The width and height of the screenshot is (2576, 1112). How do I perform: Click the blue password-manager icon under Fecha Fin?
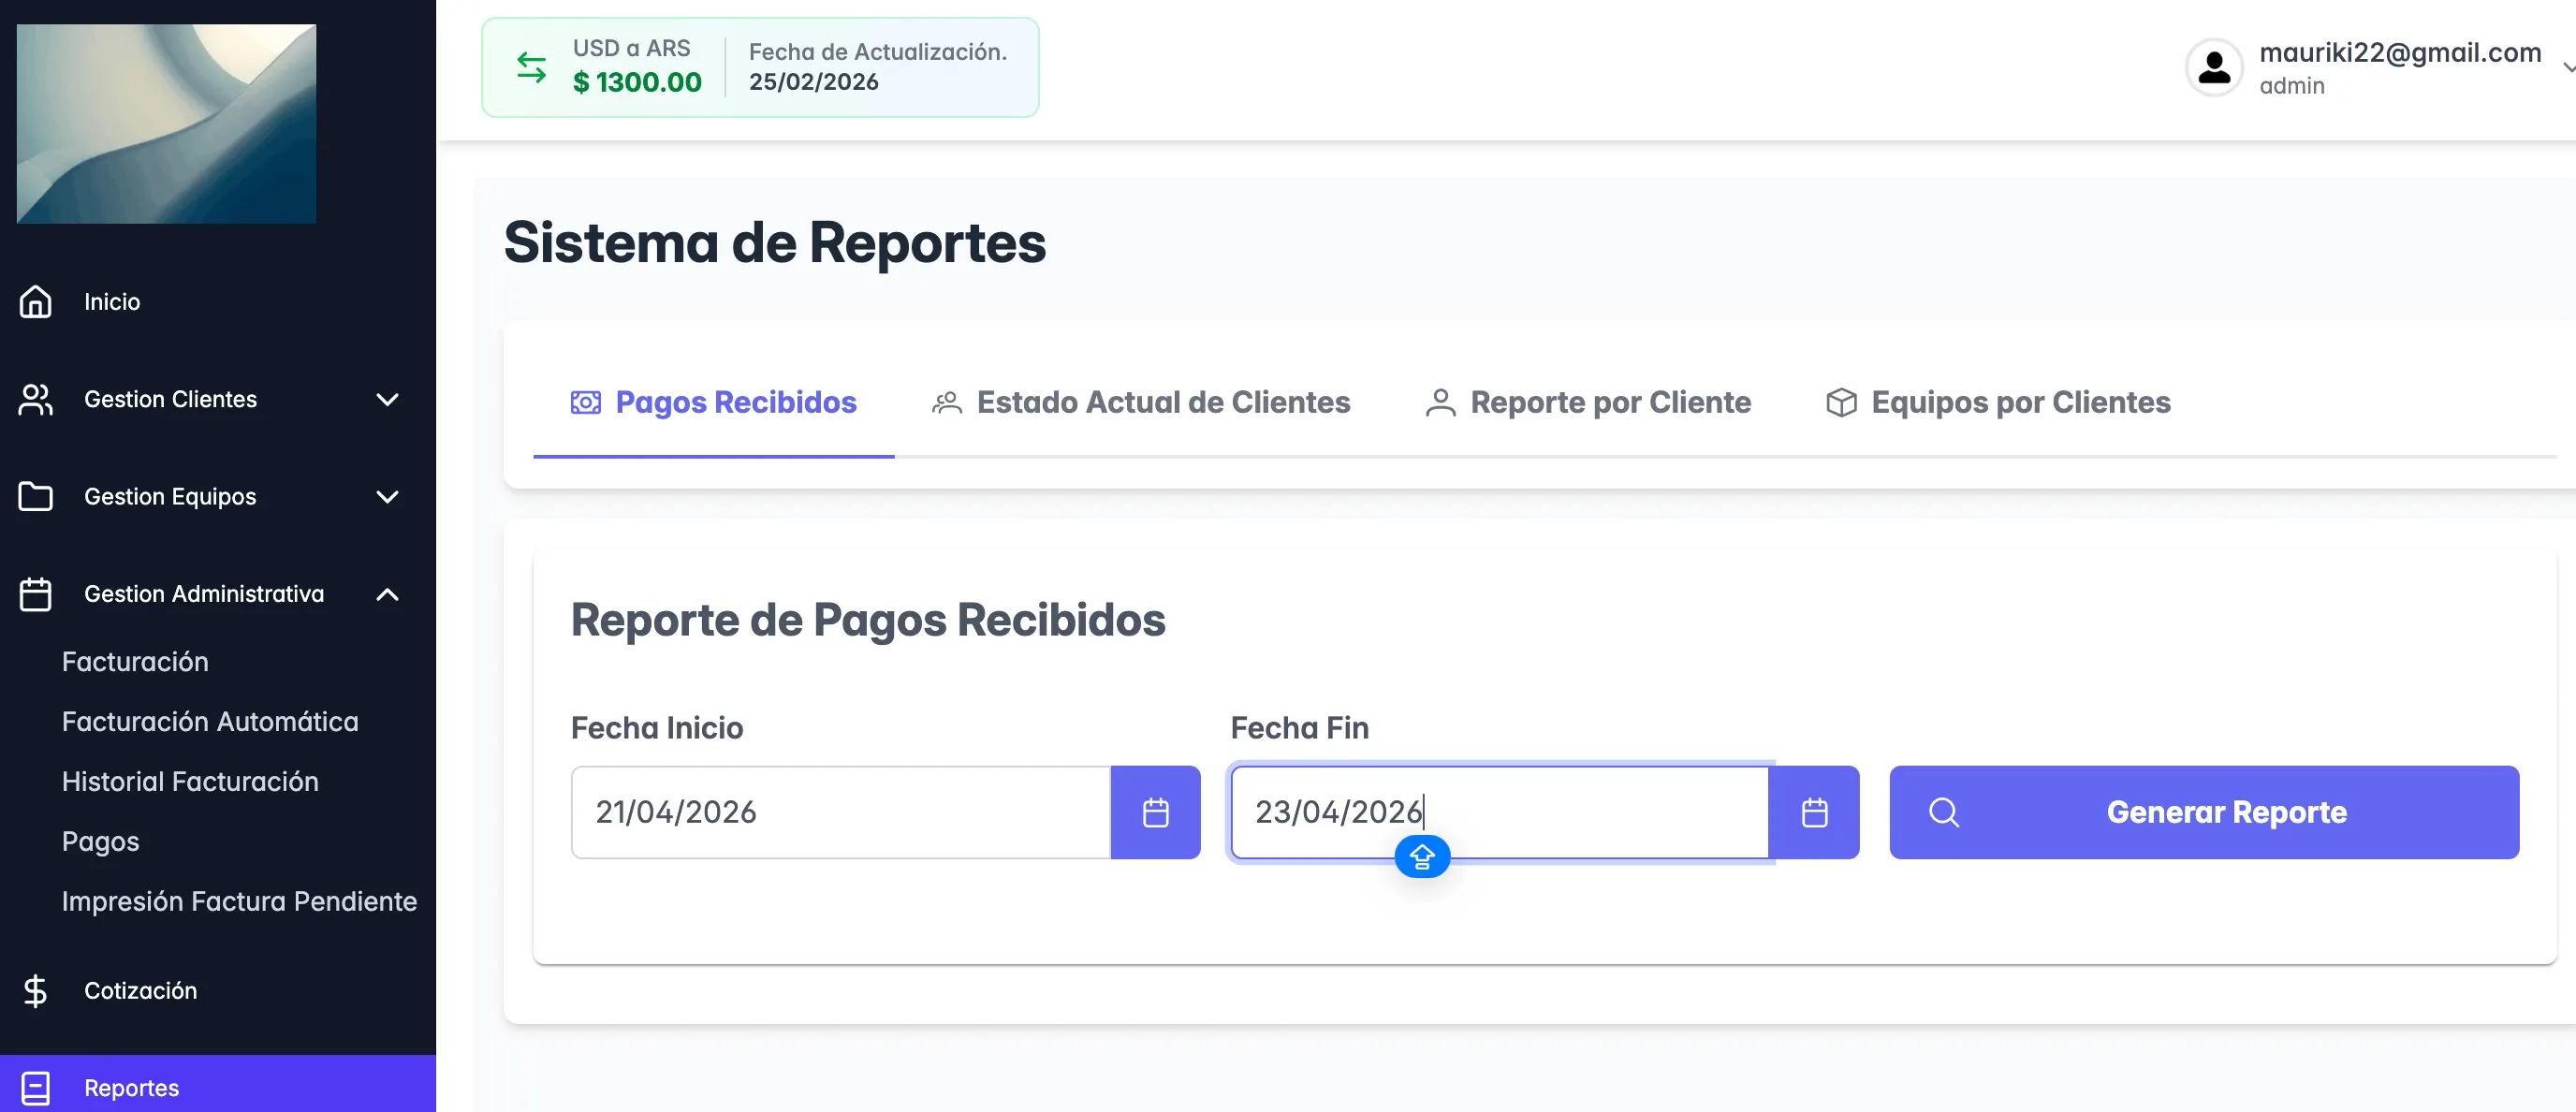1422,856
